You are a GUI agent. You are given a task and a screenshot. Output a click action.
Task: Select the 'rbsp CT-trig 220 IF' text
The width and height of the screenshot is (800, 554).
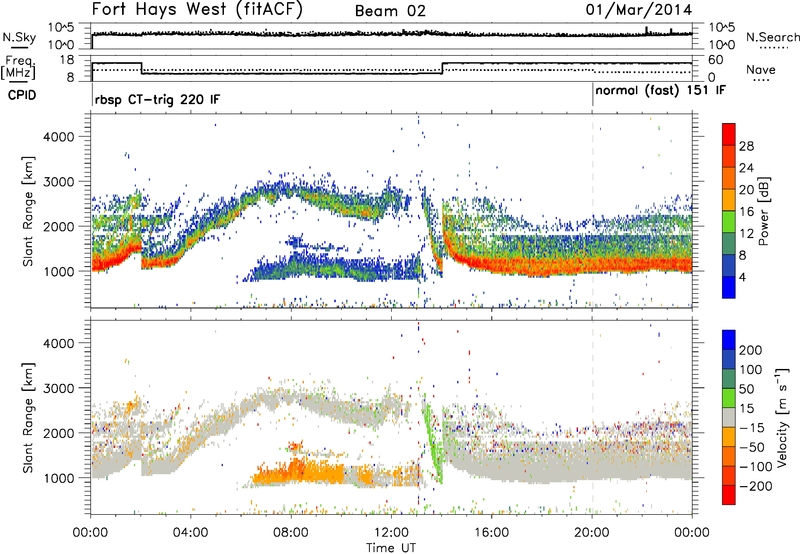click(x=157, y=99)
